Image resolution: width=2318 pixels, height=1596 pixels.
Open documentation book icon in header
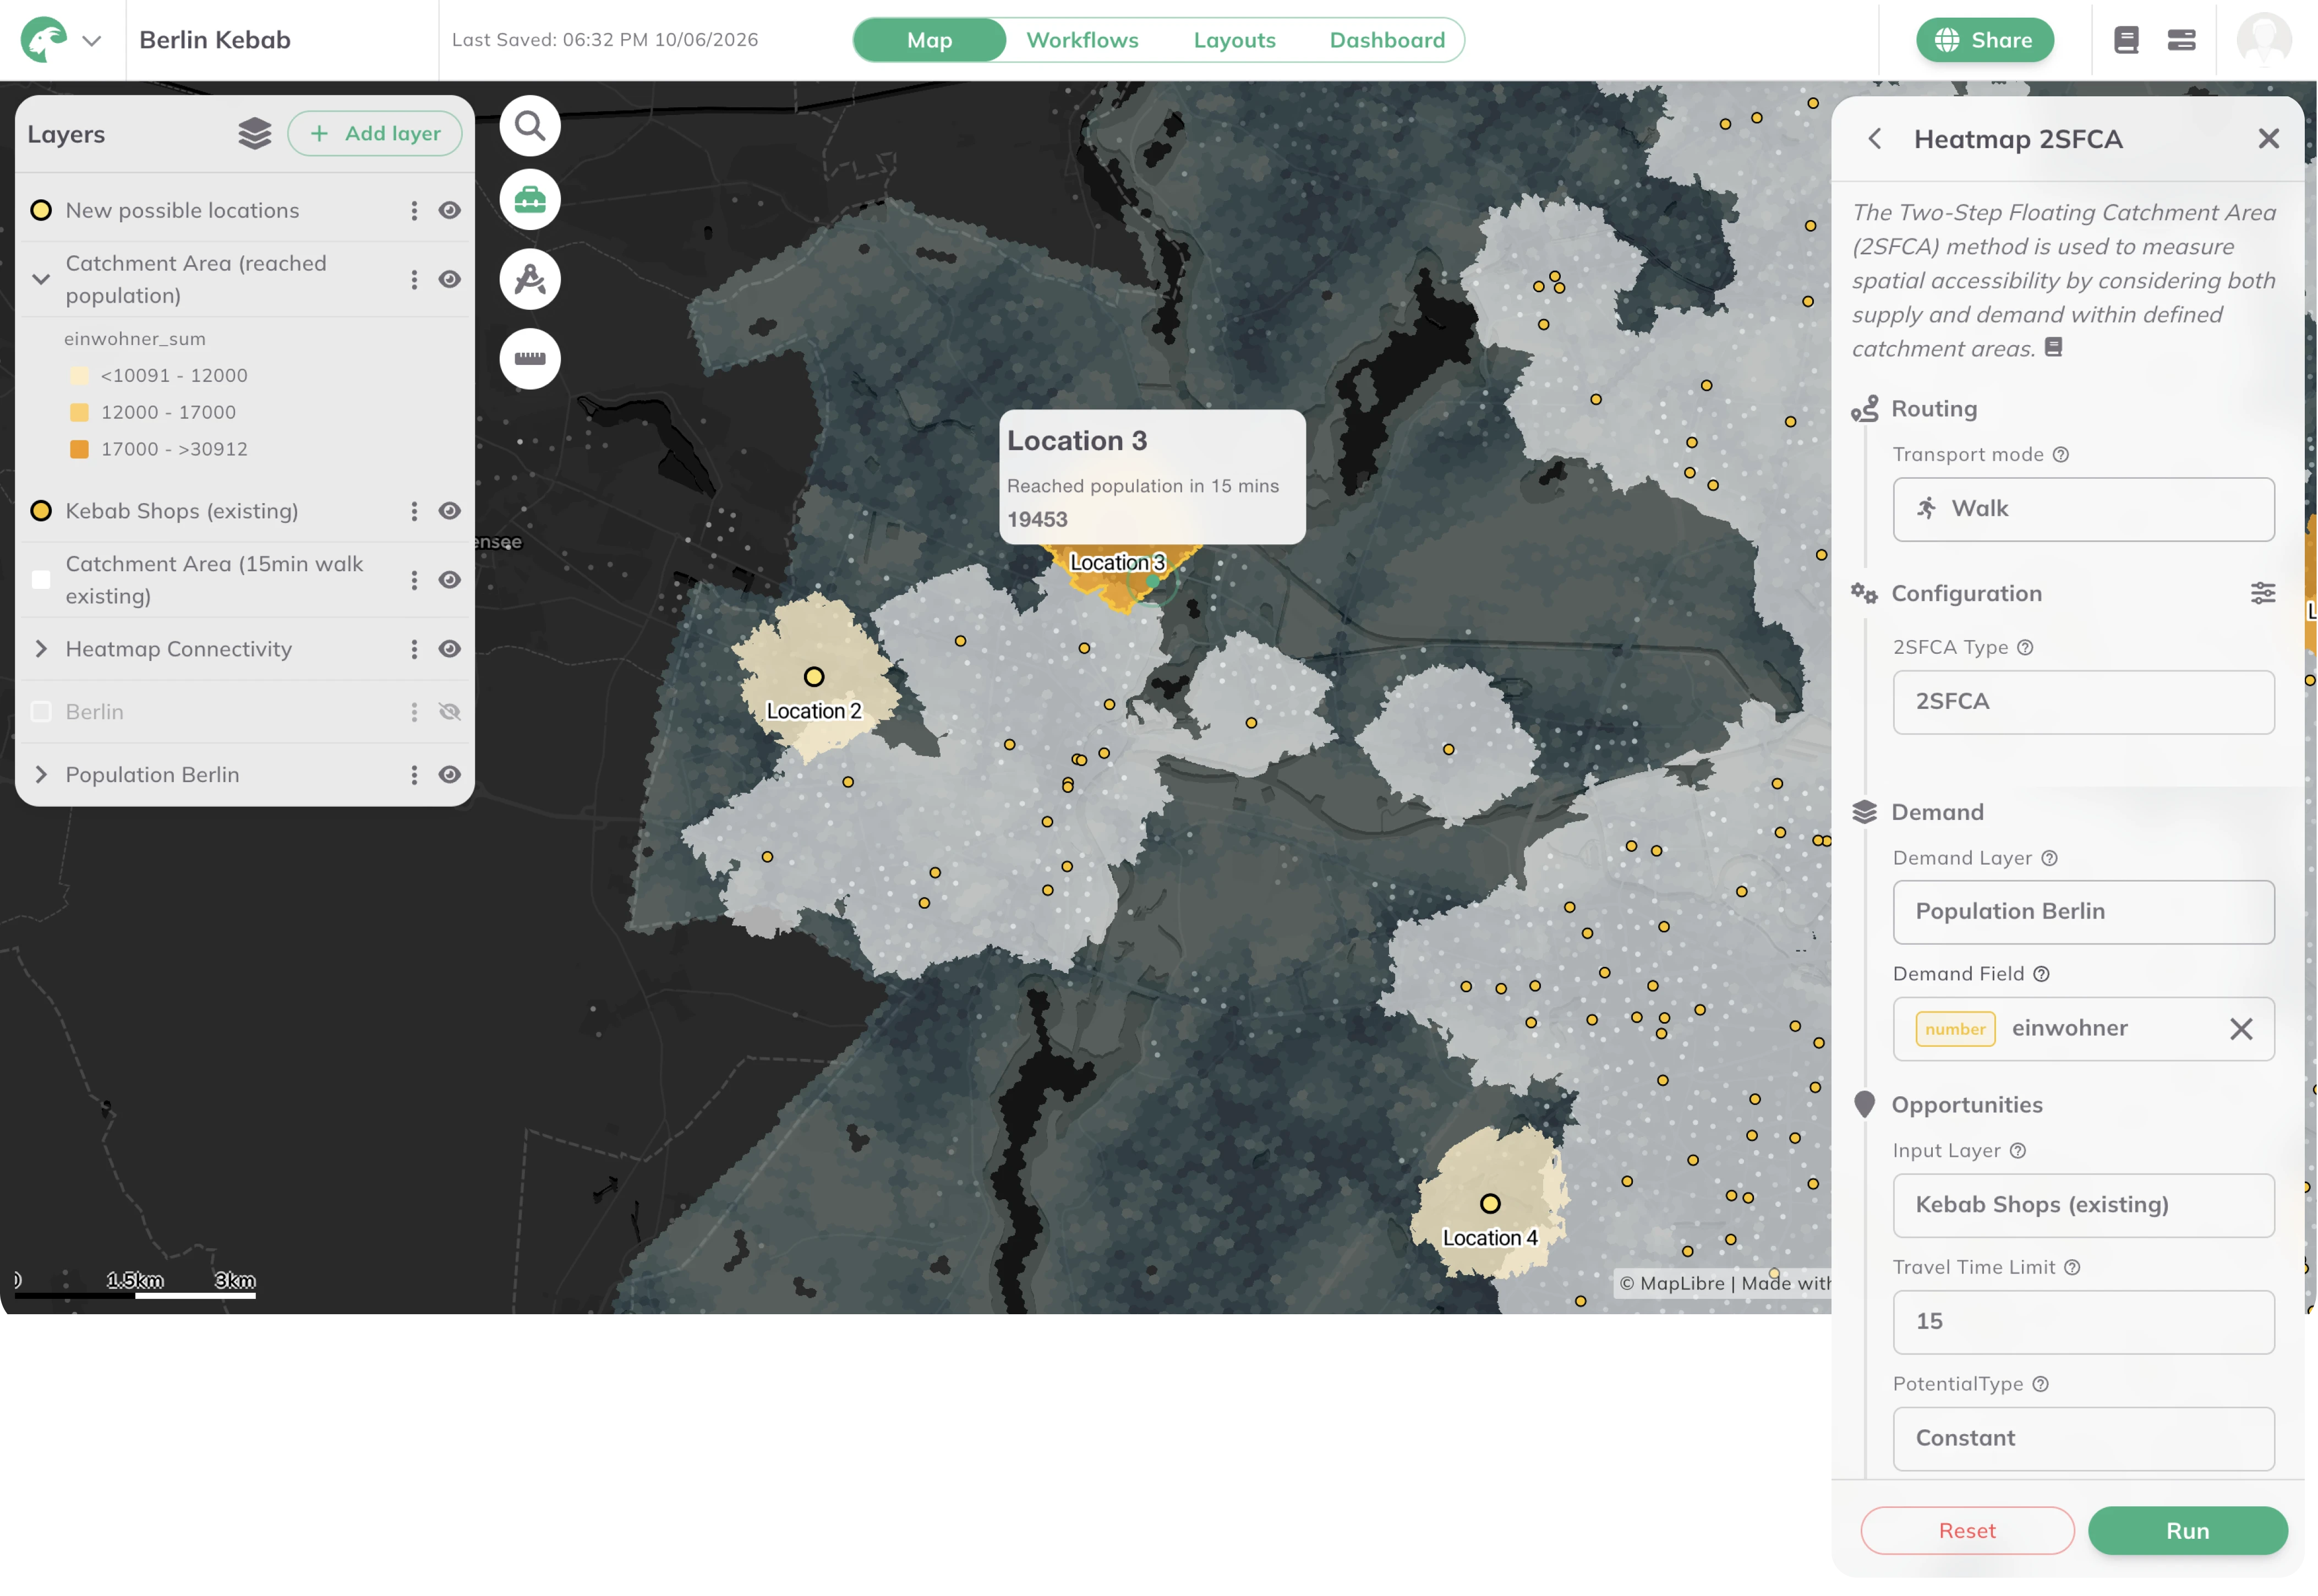tap(2126, 40)
